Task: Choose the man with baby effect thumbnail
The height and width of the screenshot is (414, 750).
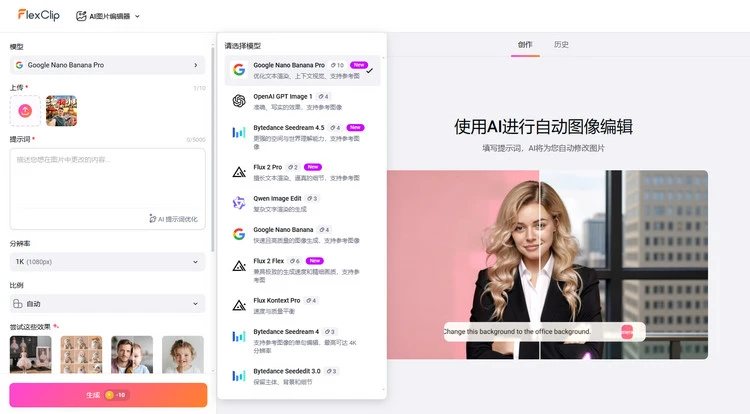Action: 132,354
